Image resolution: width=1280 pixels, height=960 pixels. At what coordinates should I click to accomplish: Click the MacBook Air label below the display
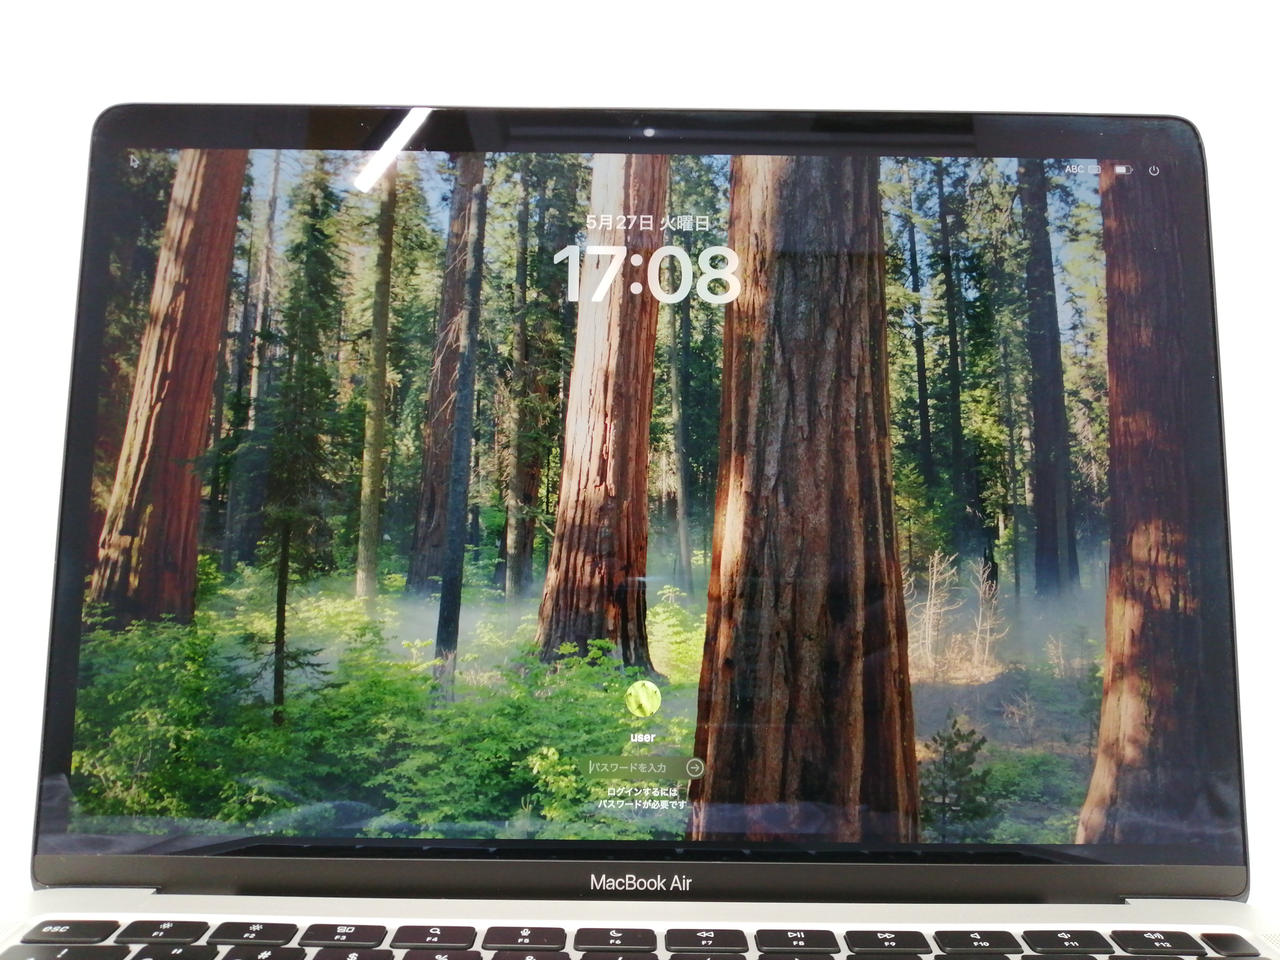pos(640,882)
